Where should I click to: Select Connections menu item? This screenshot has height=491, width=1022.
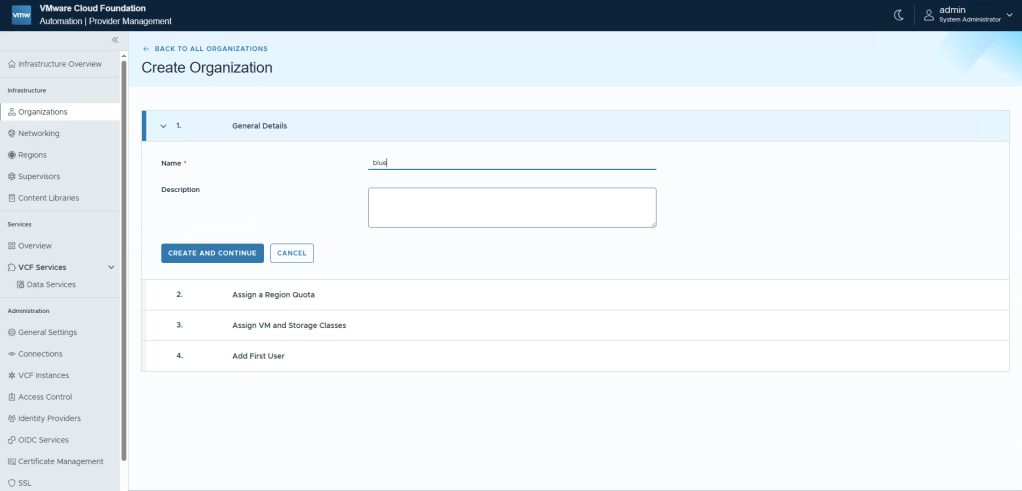[40, 354]
